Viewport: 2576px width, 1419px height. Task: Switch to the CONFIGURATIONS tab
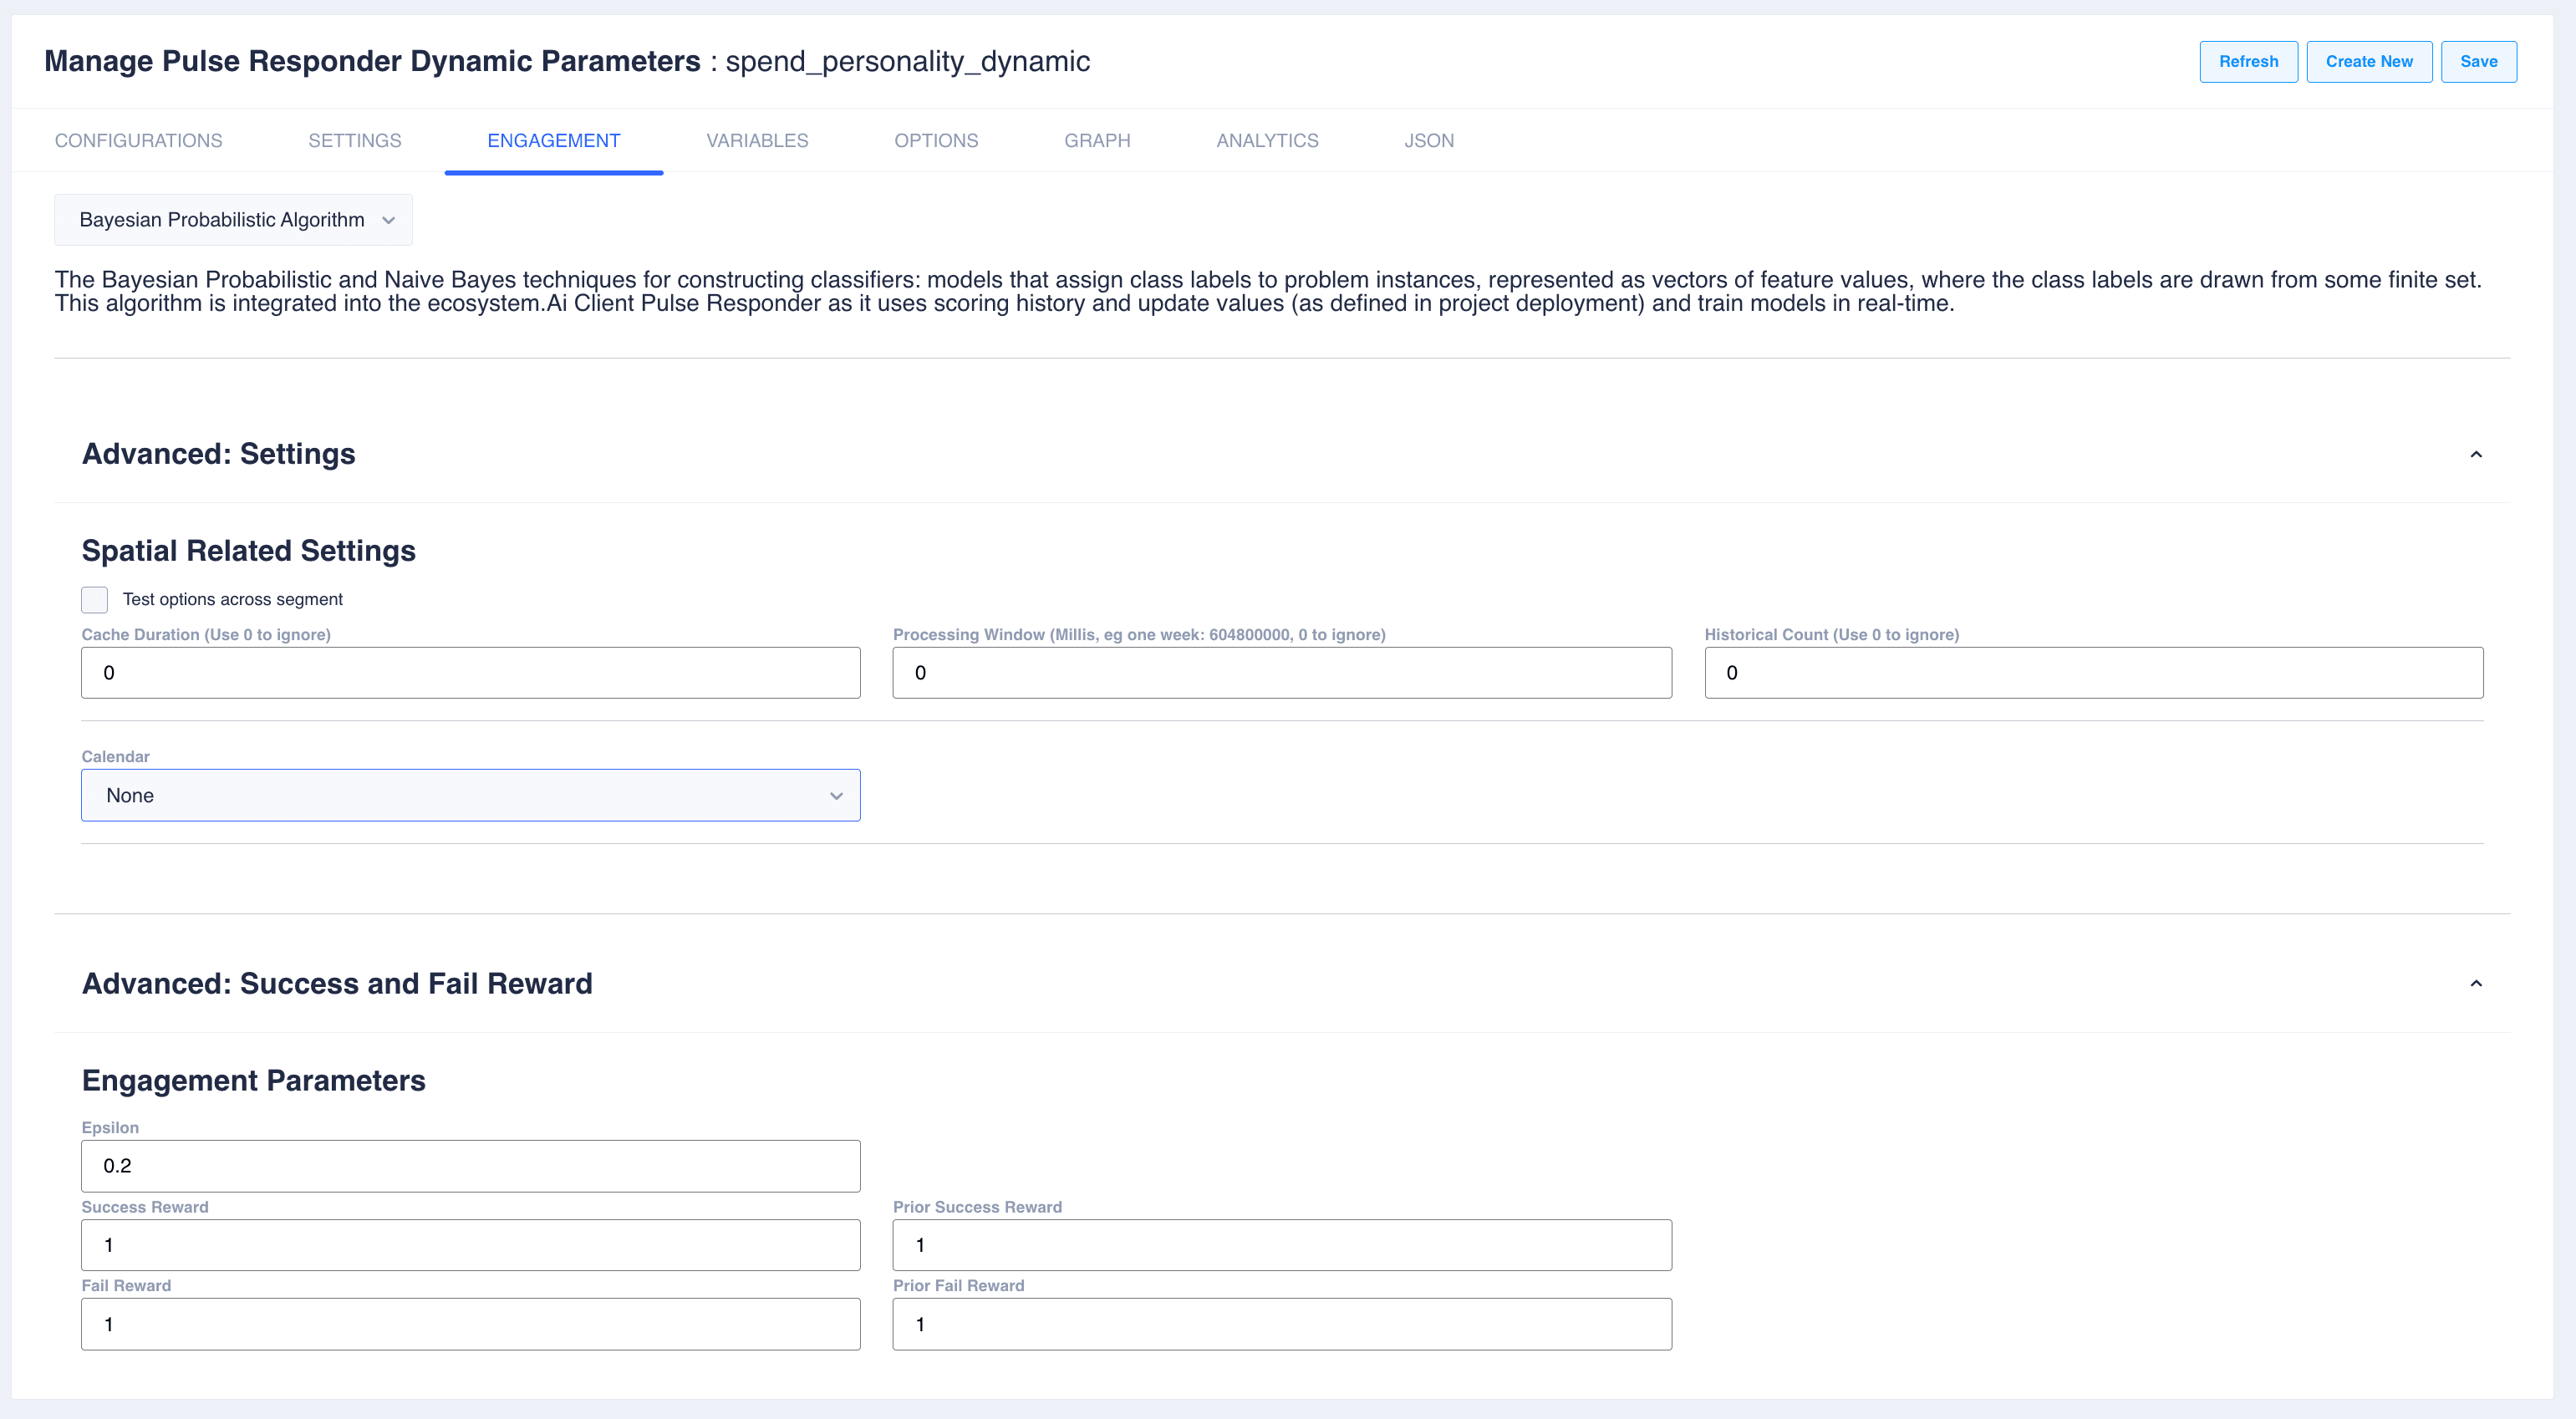139,141
